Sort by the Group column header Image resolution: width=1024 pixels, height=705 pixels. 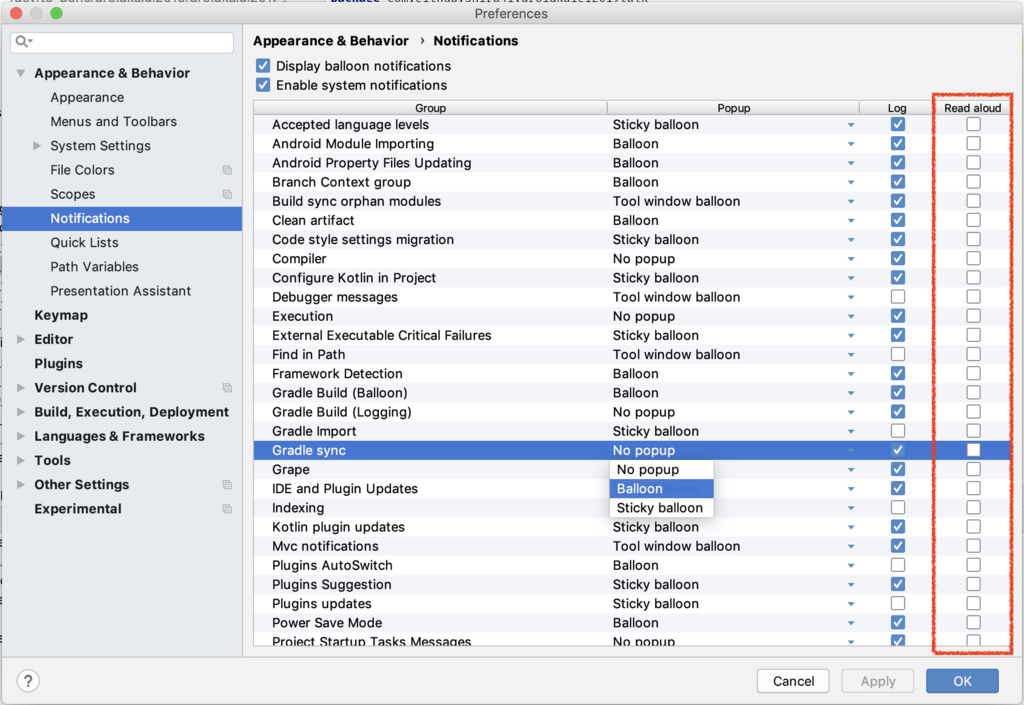(x=430, y=108)
